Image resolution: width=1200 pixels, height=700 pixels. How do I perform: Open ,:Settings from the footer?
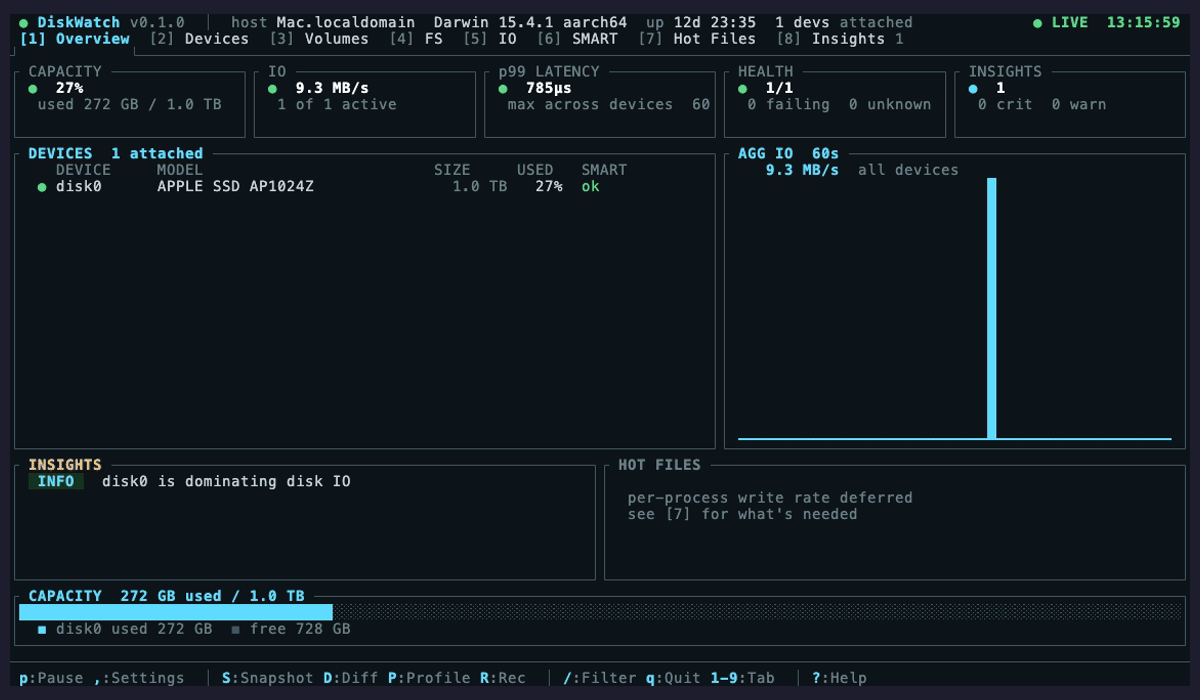[139, 678]
